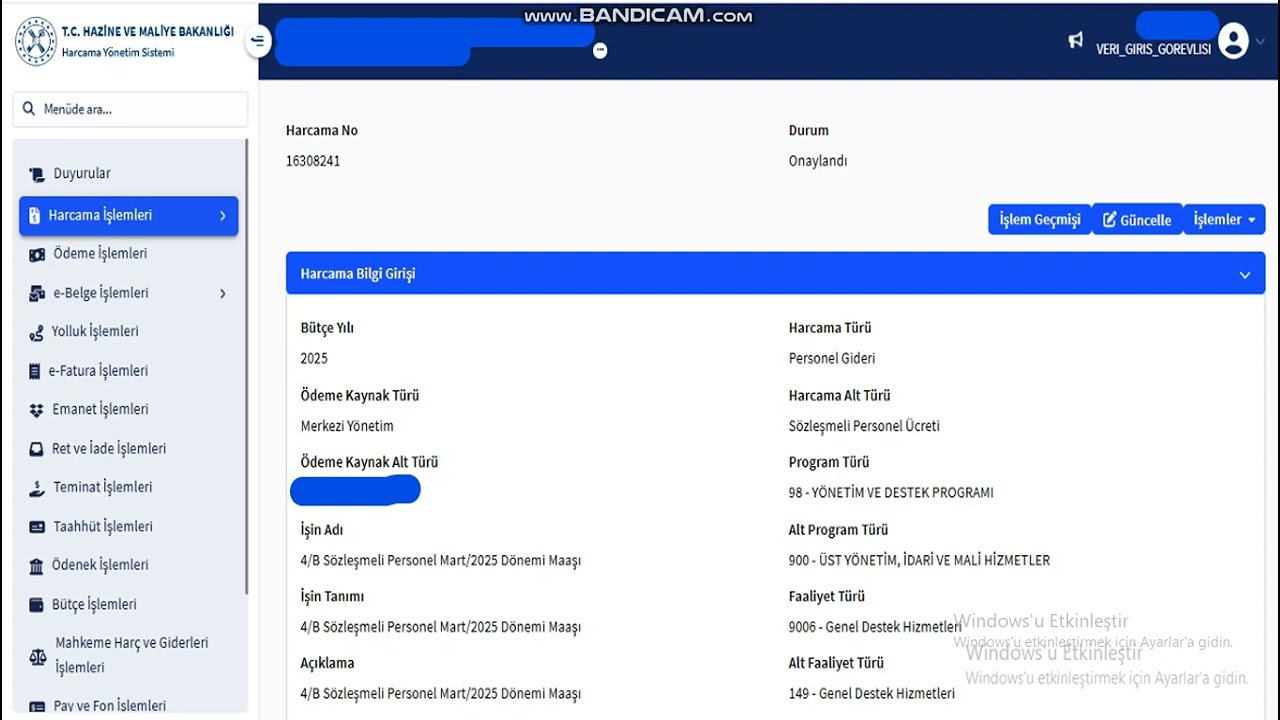Viewport: 1280px width, 720px height.
Task: Open the user profile avatar icon
Action: (x=1234, y=42)
